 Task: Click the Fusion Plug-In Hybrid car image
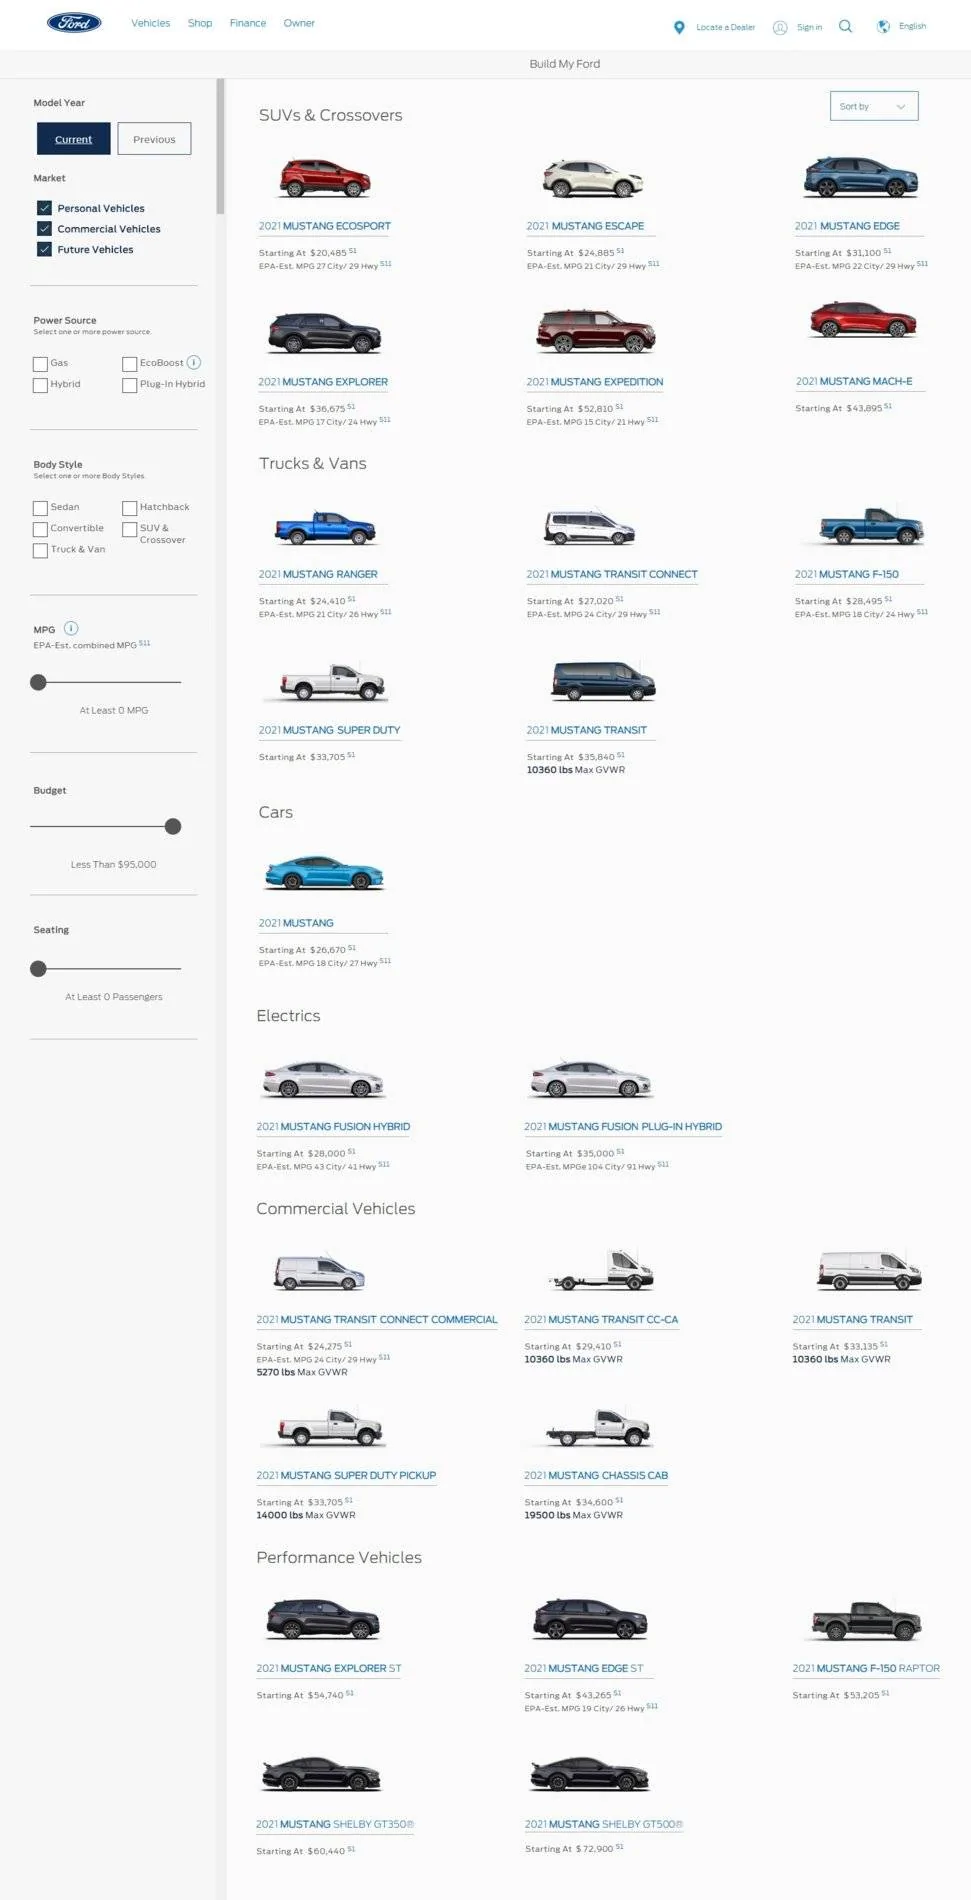591,1080
